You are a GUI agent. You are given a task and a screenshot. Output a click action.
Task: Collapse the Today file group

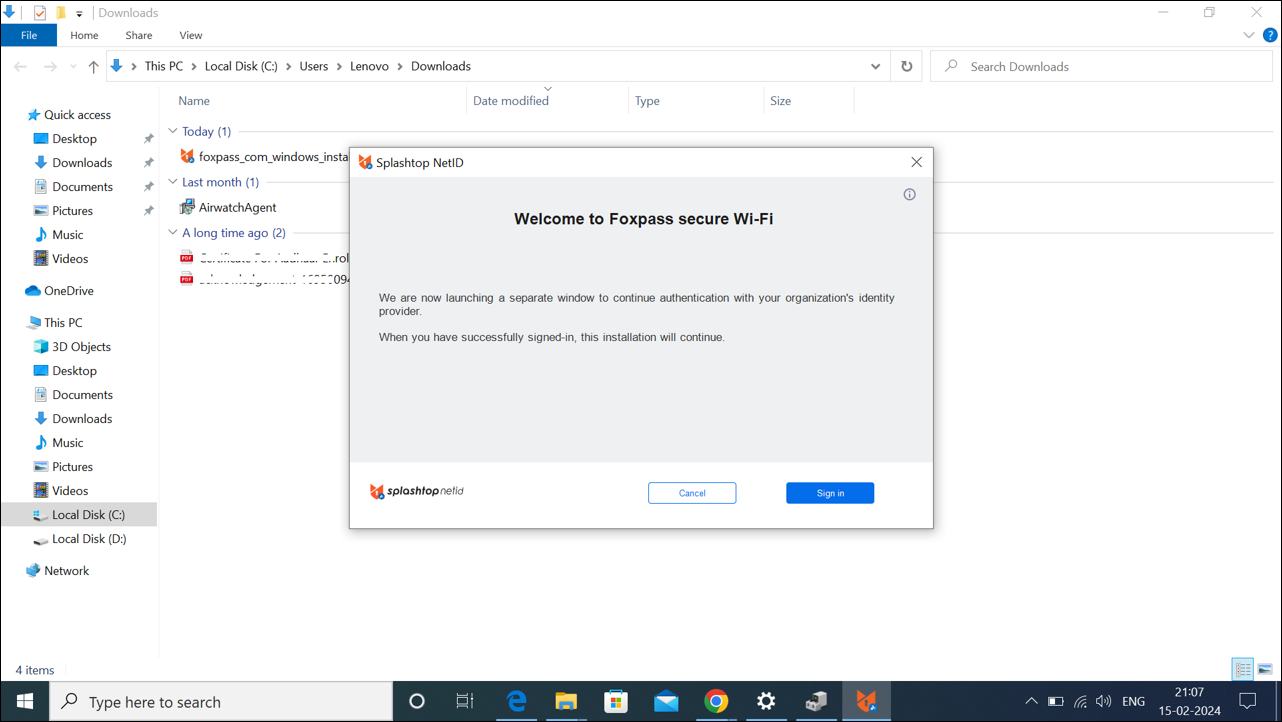point(173,131)
